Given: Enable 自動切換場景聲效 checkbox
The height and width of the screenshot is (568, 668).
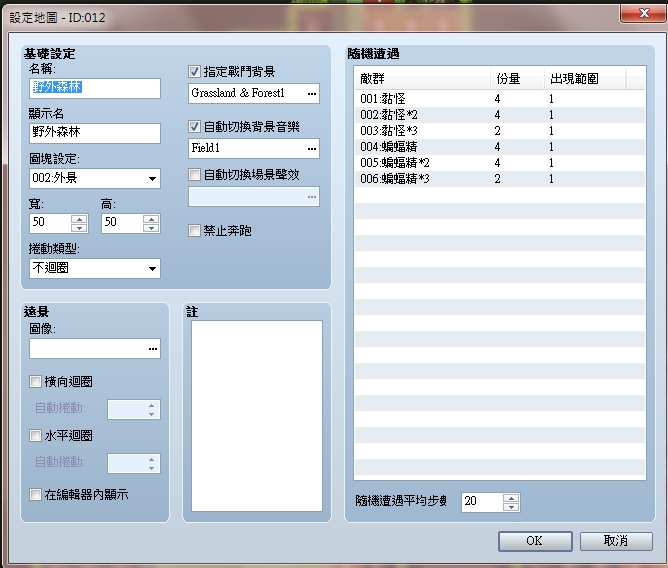Looking at the screenshot, I should (x=194, y=175).
